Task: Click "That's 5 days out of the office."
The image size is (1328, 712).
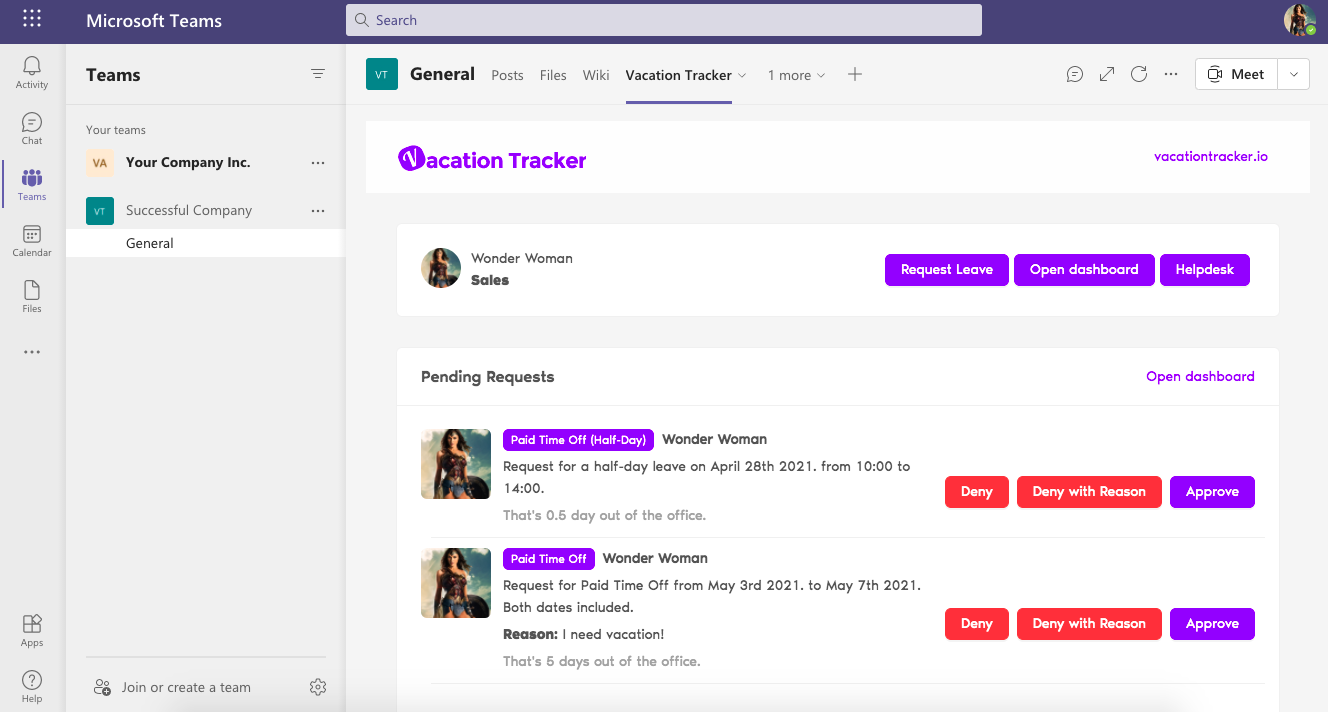Action: point(602,661)
